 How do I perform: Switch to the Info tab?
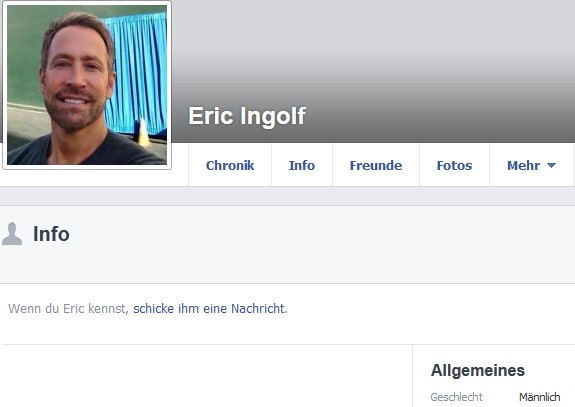click(302, 165)
